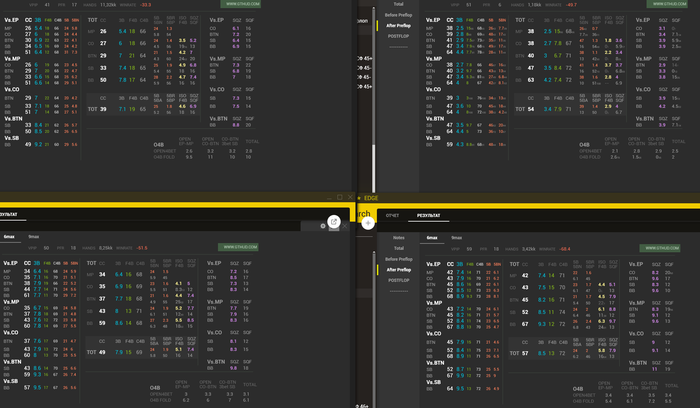Image resolution: width=700 pixels, height=408 pixels.
Task: Click the TOT value 57 in bottom-right window
Action: 525,353
